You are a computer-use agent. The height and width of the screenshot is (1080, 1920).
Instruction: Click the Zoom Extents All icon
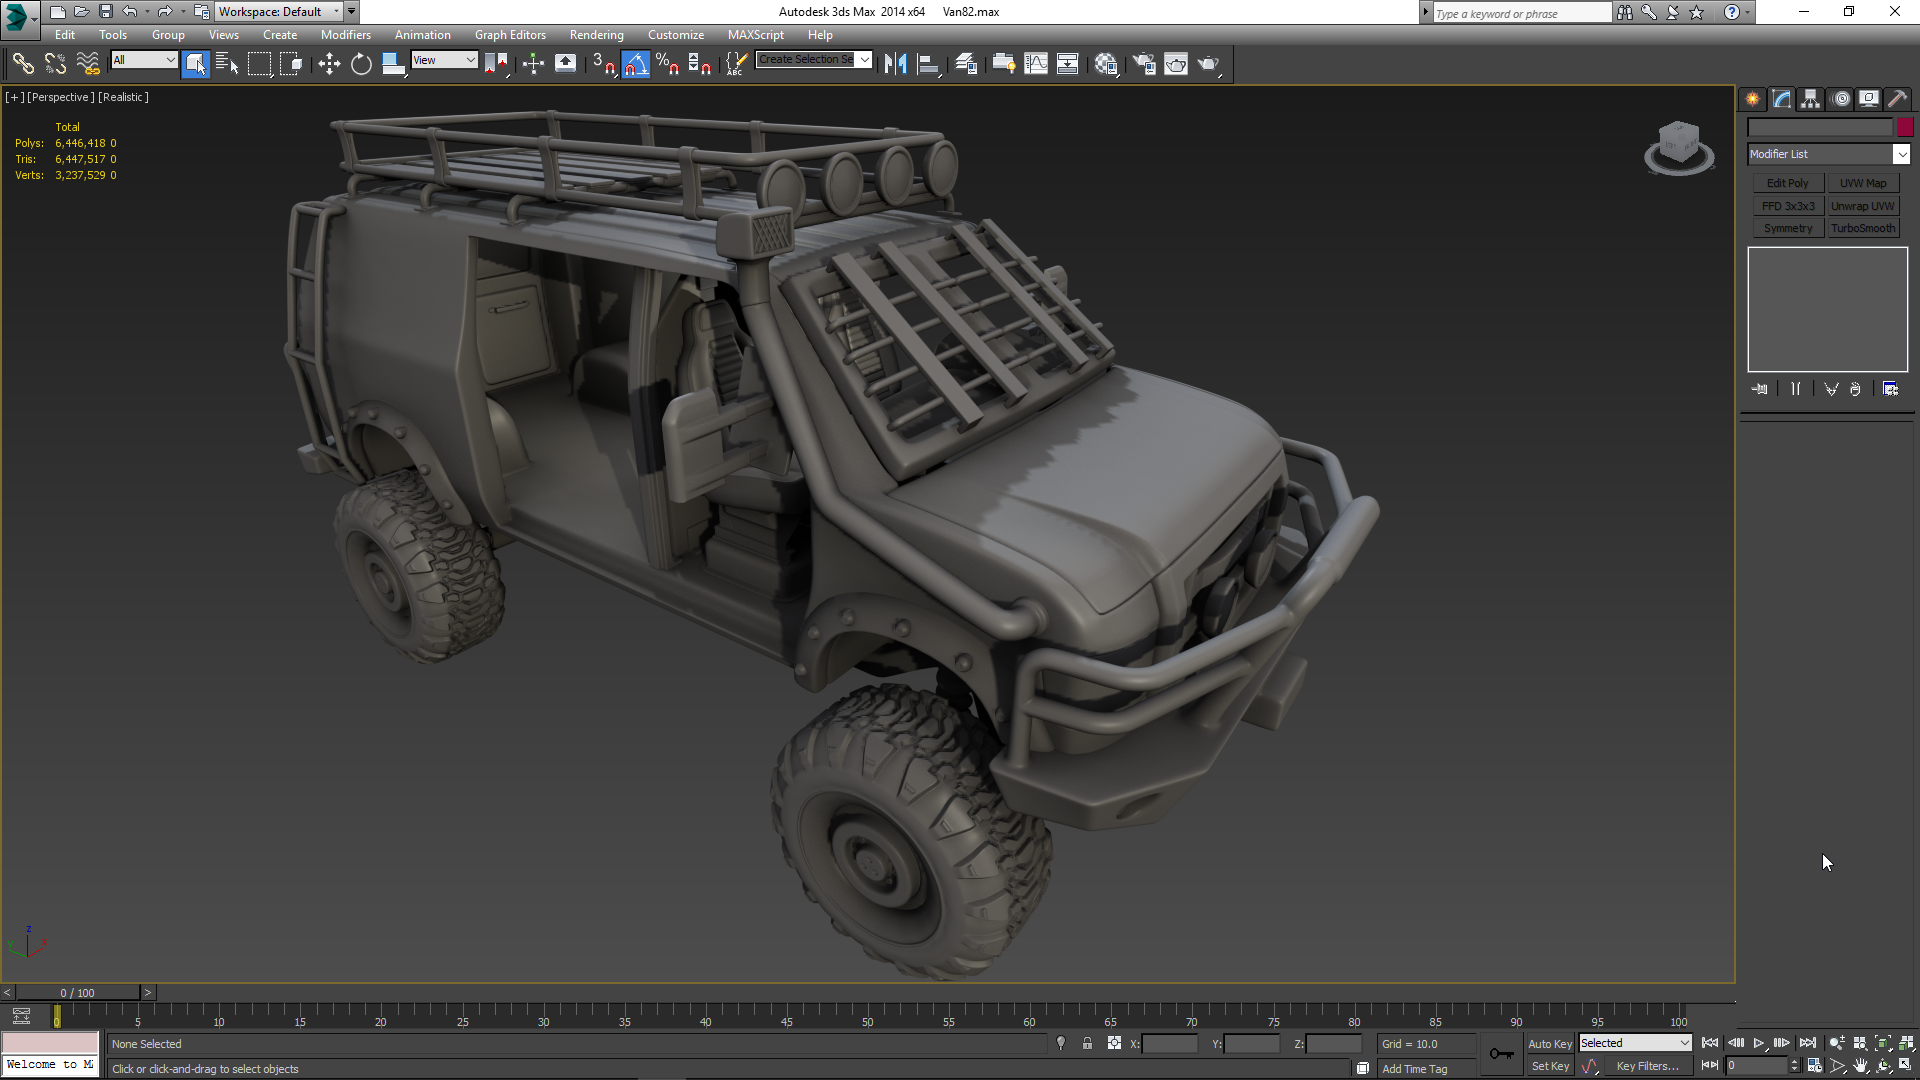pyautogui.click(x=1906, y=1043)
